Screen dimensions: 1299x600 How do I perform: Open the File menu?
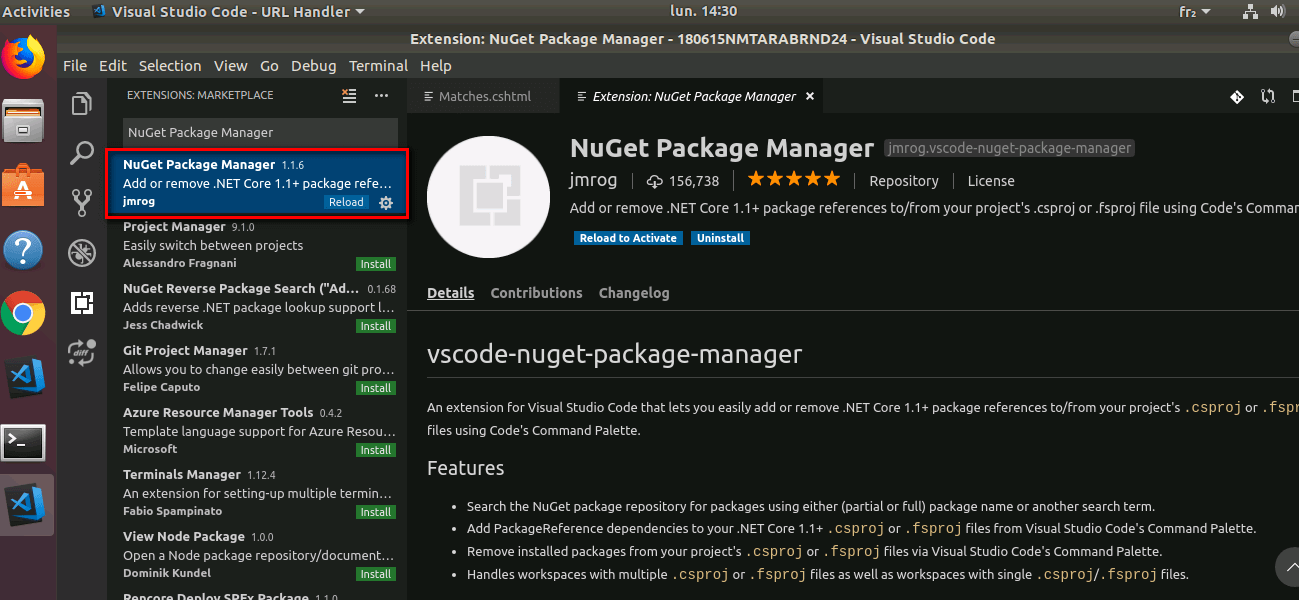coord(75,66)
